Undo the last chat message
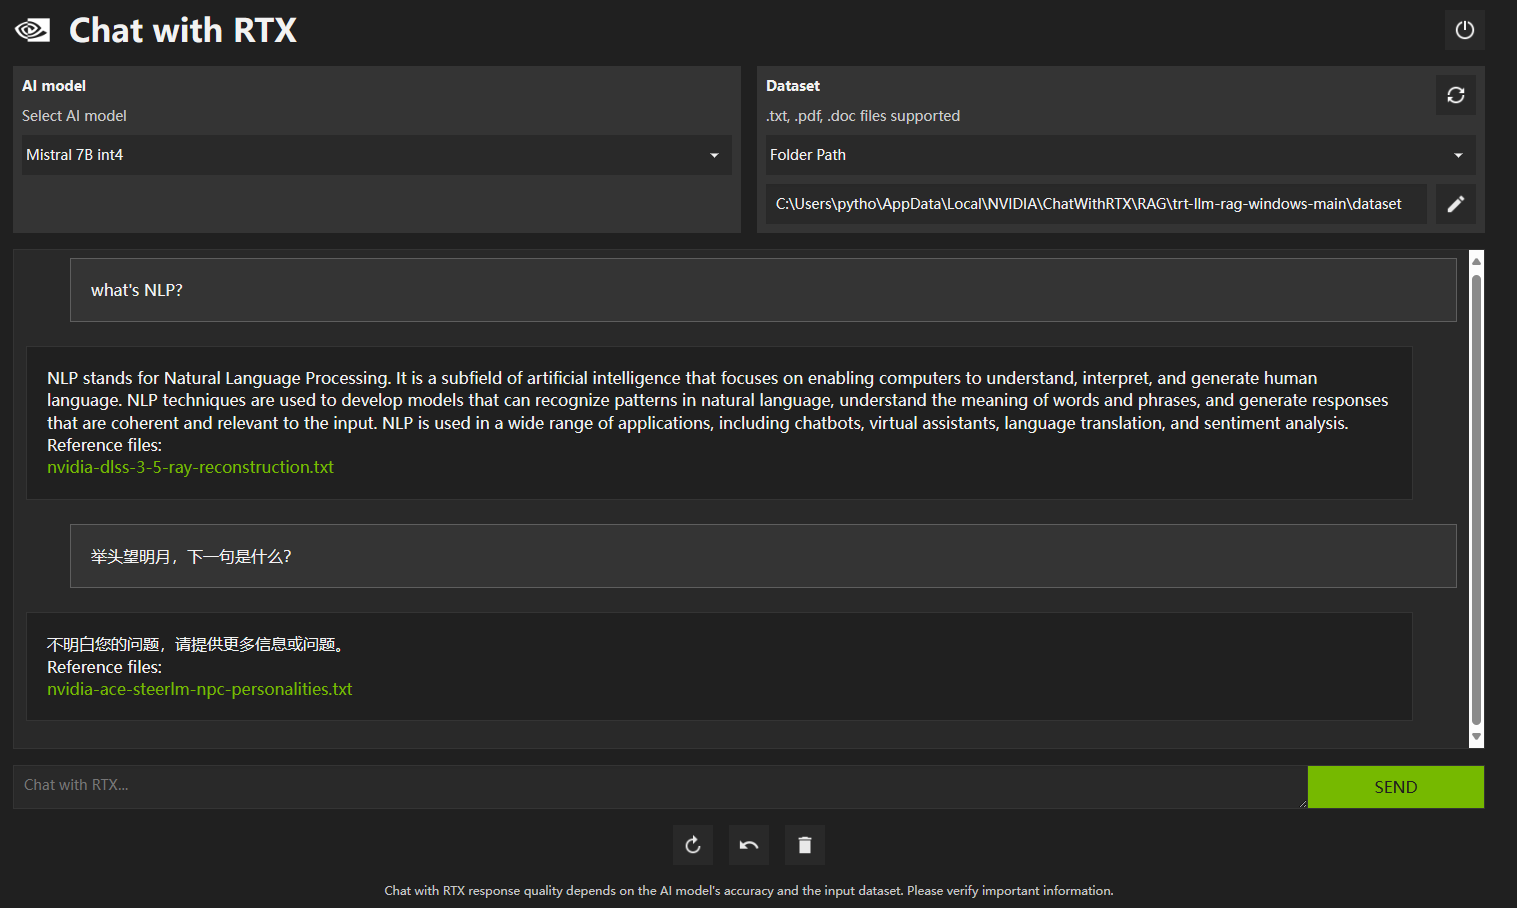This screenshot has height=908, width=1517. pos(749,845)
